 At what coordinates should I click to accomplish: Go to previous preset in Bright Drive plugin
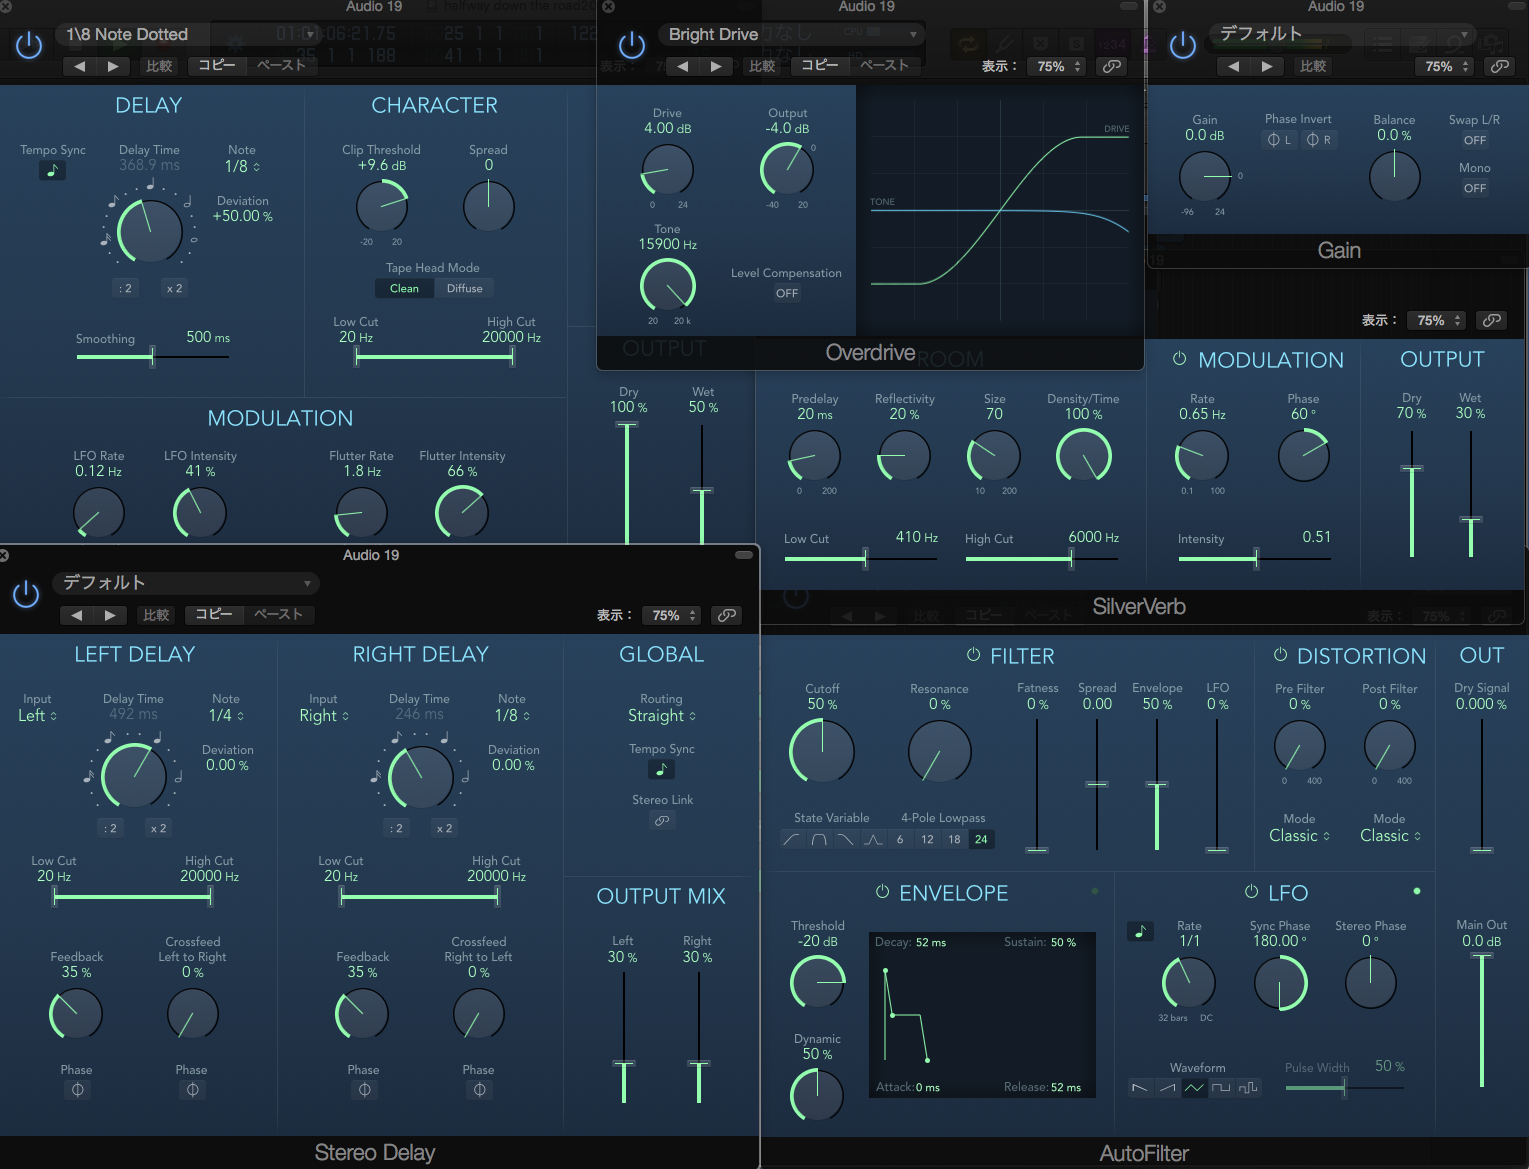[683, 66]
